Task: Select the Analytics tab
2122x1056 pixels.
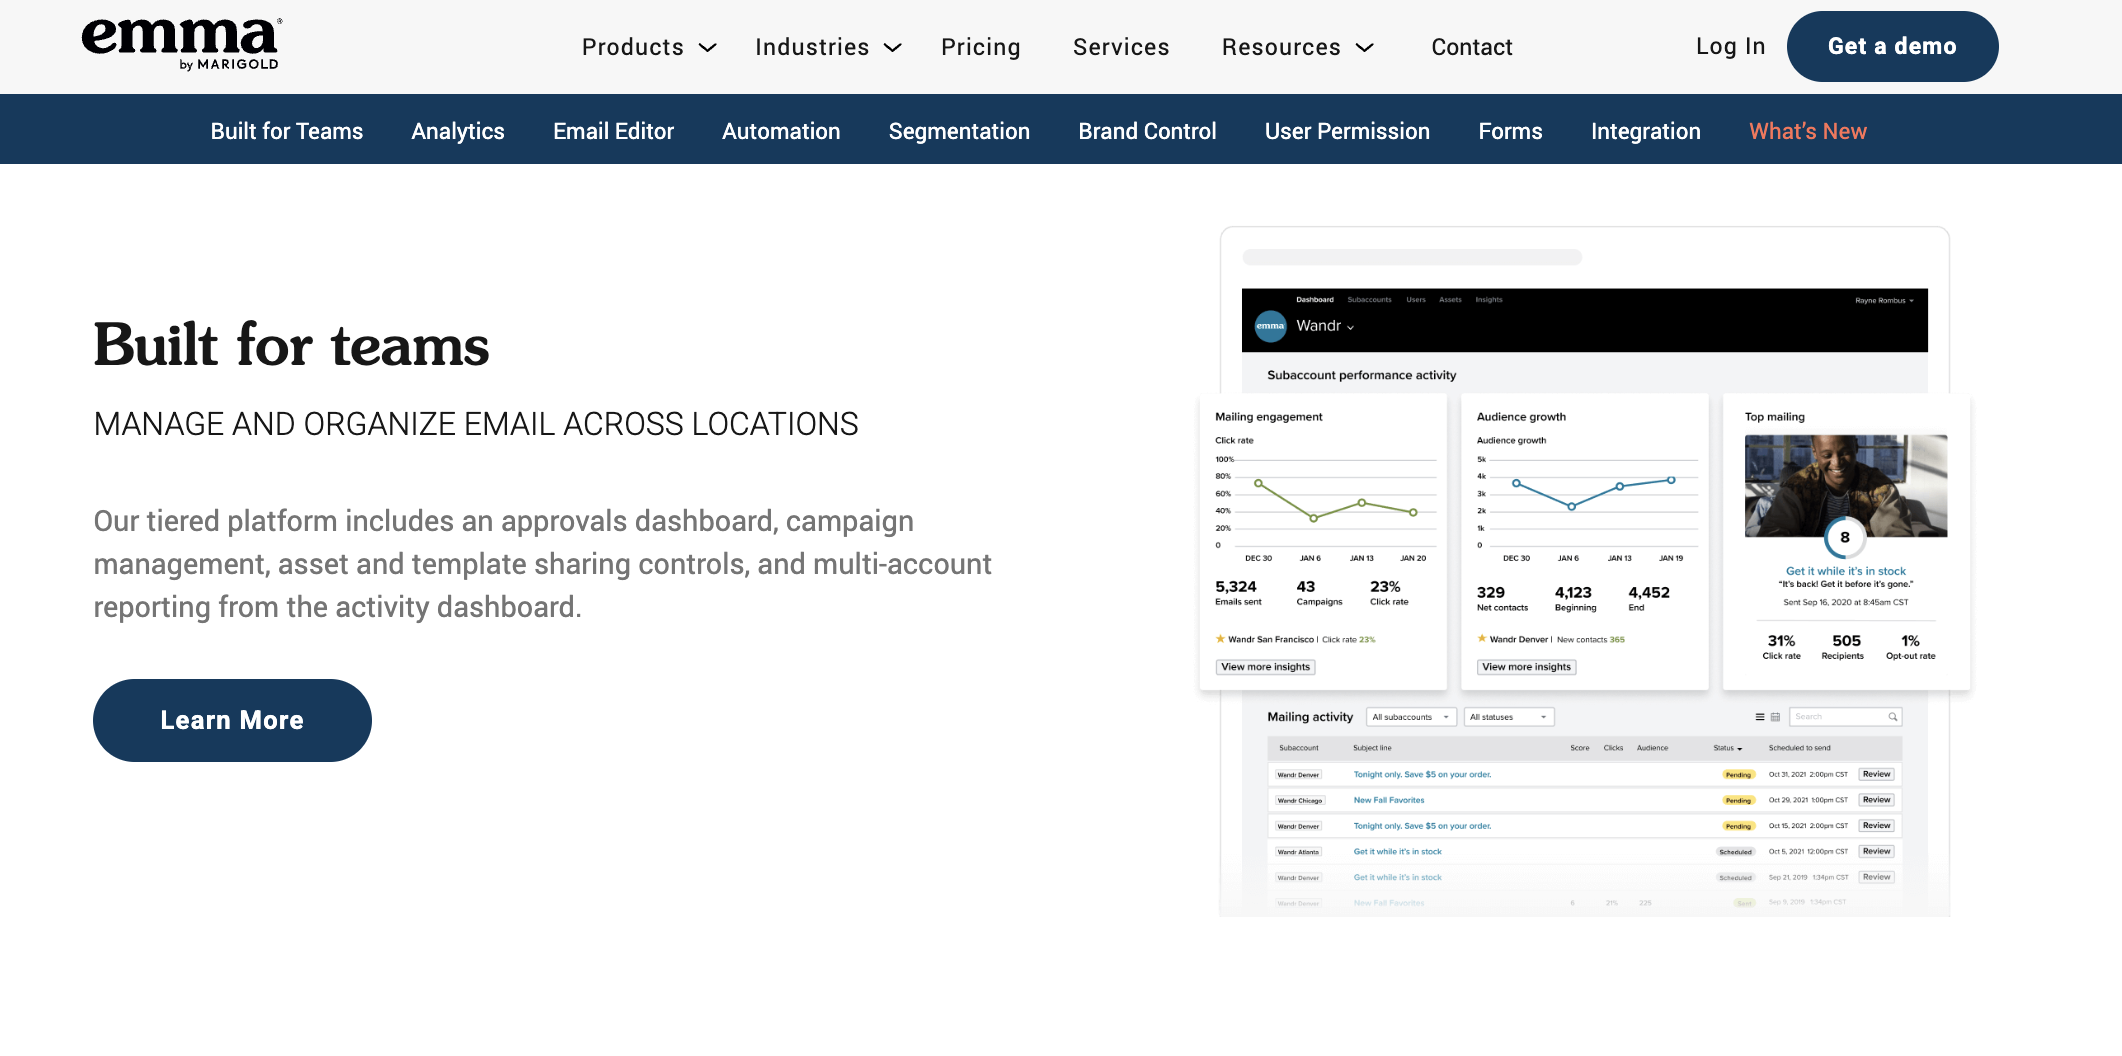Action: (x=458, y=131)
